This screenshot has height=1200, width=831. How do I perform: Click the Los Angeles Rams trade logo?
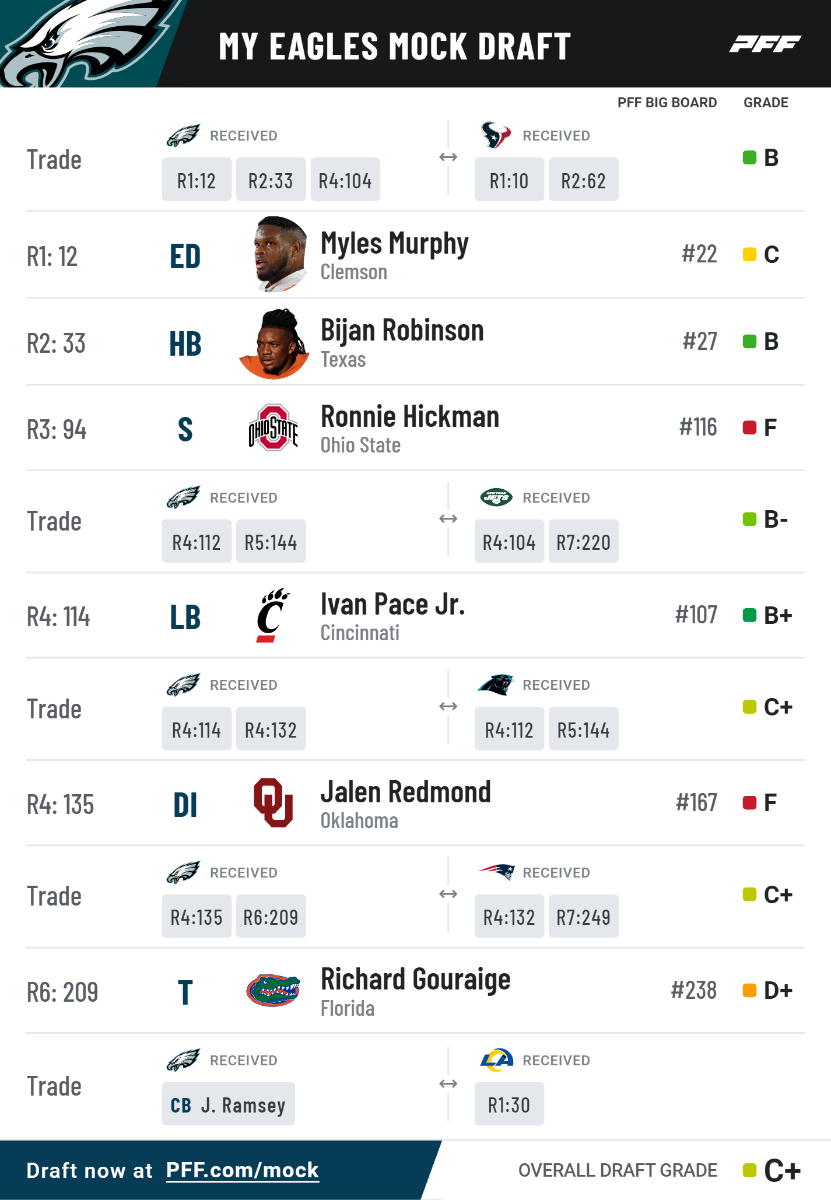pos(496,1060)
